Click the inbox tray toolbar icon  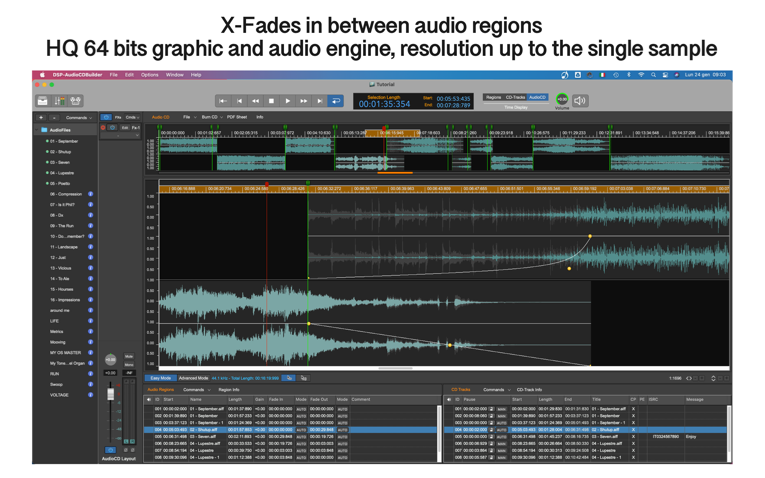42,101
